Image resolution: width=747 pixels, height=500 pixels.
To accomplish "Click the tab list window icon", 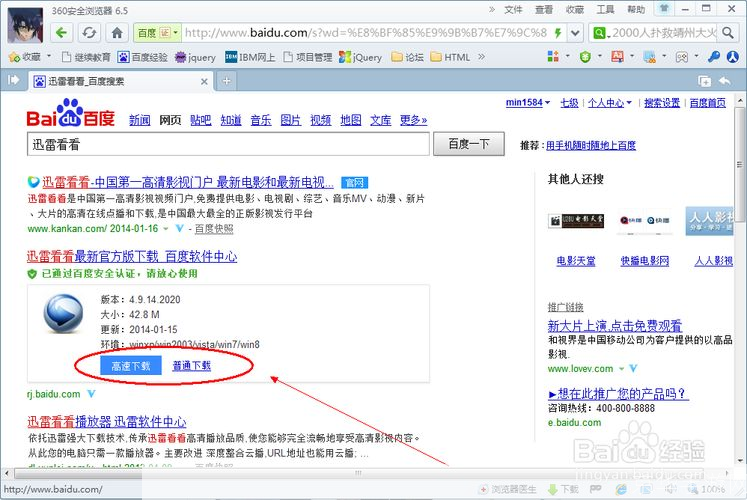I will 704,81.
